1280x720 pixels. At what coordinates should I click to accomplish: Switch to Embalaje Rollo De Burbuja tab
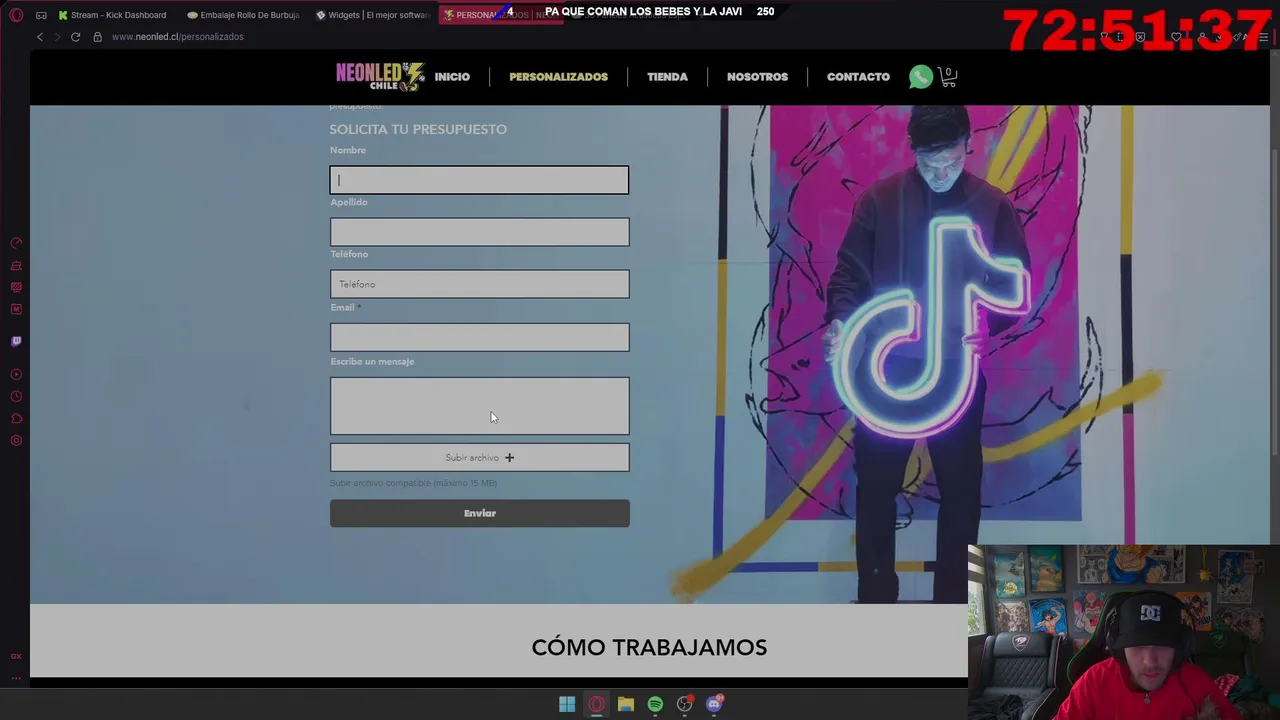[243, 15]
